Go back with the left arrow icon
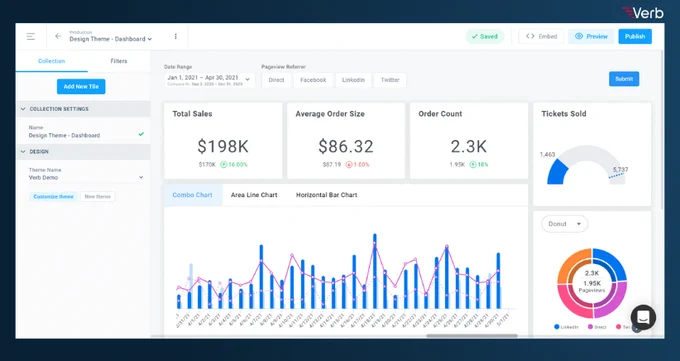 [58, 36]
